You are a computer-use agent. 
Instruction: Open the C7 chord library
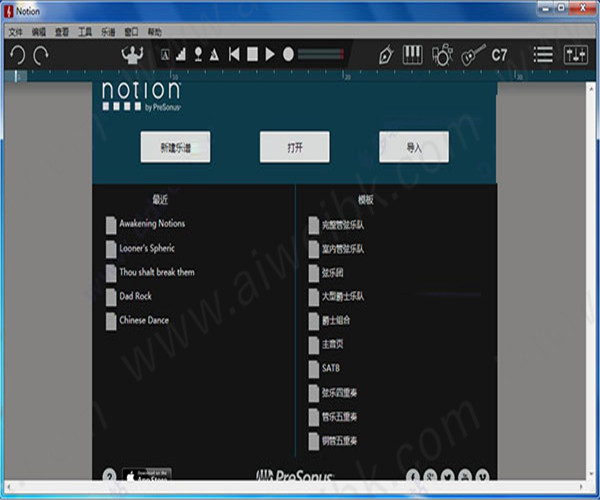(499, 55)
